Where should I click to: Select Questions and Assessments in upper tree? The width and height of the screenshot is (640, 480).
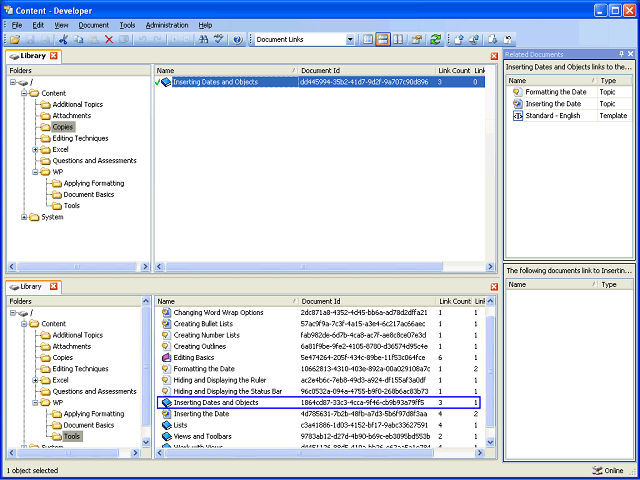[94, 161]
